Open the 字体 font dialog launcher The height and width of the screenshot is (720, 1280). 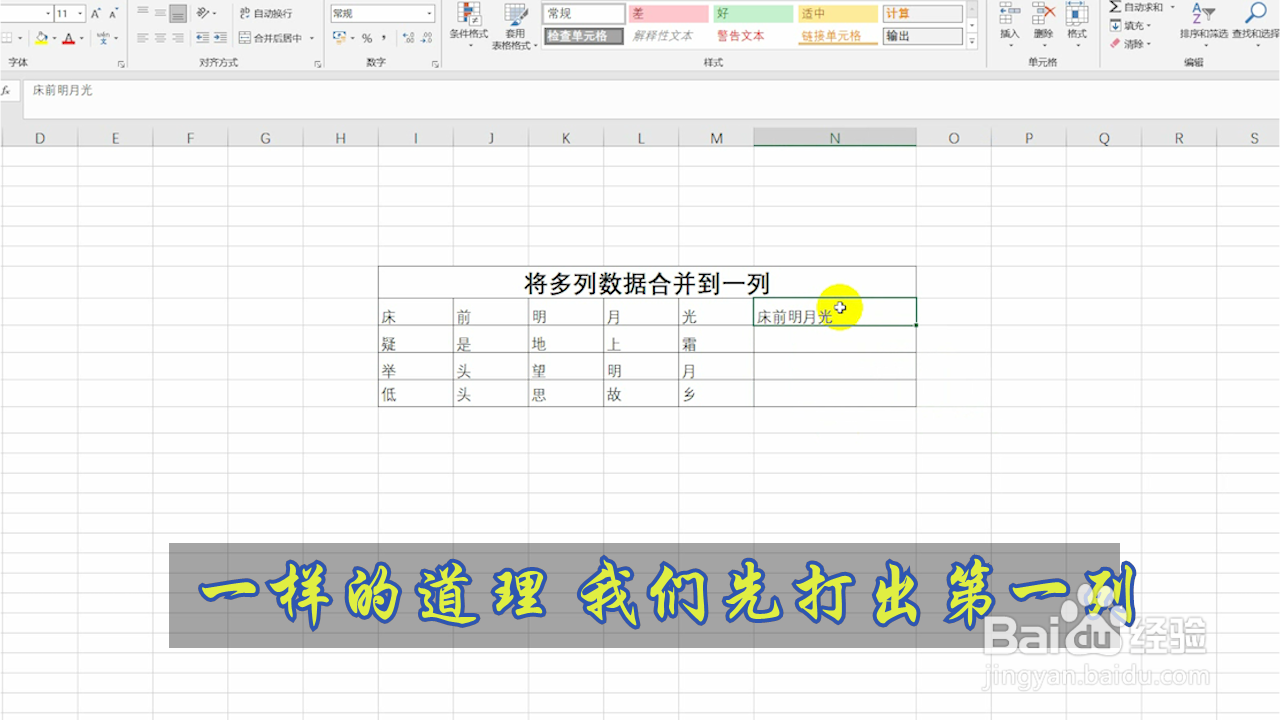(121, 64)
